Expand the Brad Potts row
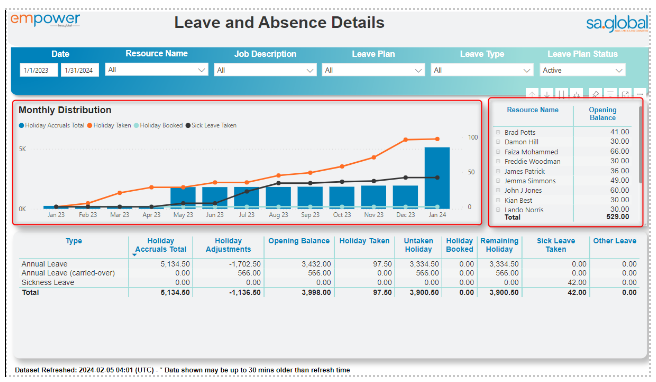The width and height of the screenshot is (656, 382). (x=498, y=132)
